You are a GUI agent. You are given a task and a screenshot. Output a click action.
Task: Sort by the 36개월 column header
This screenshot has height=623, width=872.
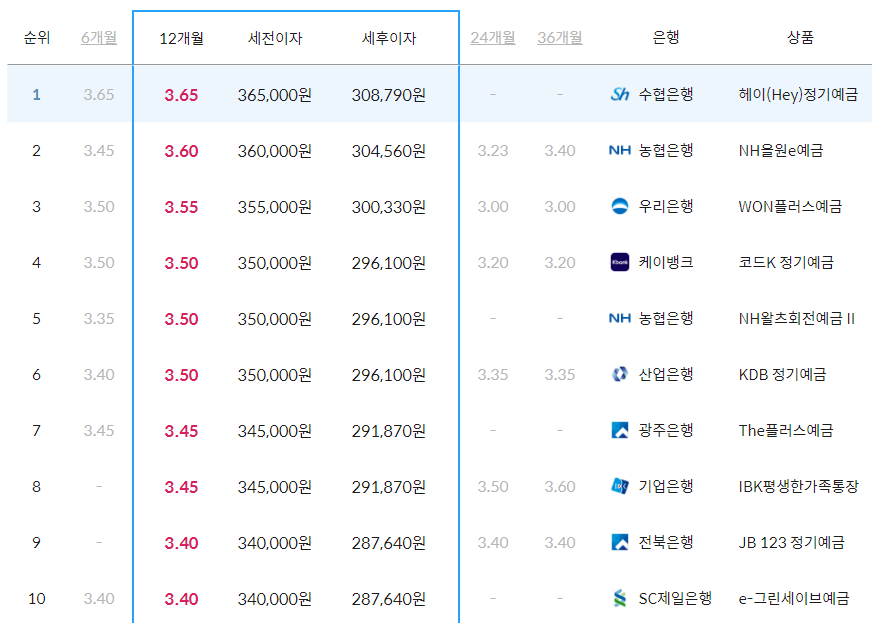[560, 38]
